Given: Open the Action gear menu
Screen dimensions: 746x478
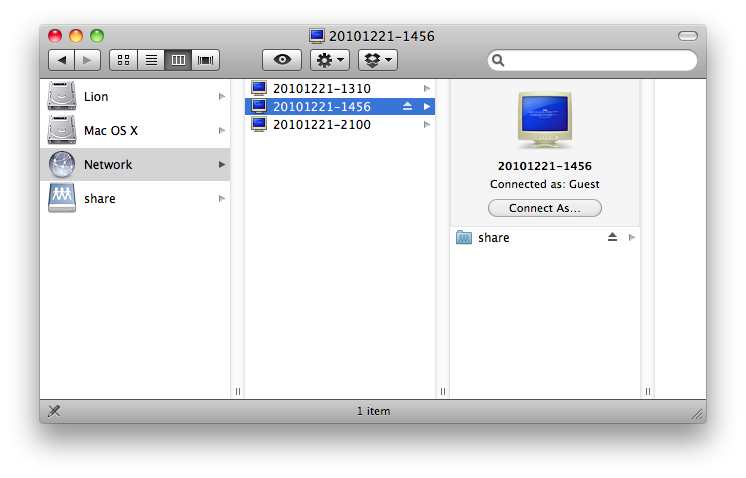Looking at the screenshot, I should click(x=330, y=60).
